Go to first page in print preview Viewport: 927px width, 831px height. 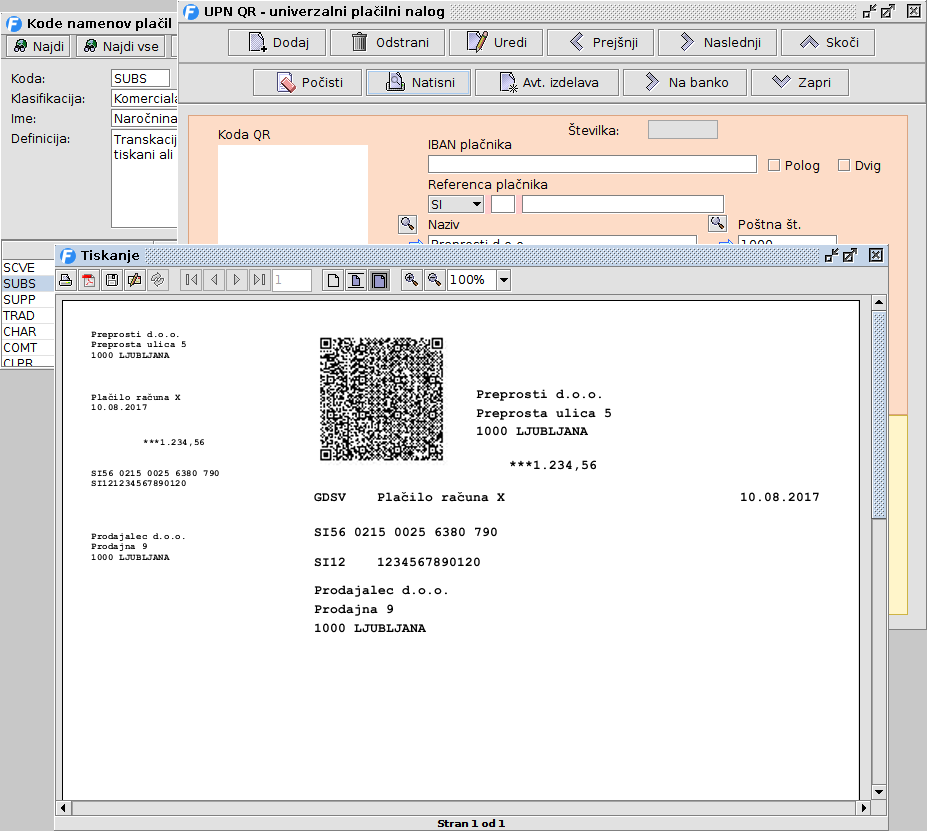click(192, 280)
